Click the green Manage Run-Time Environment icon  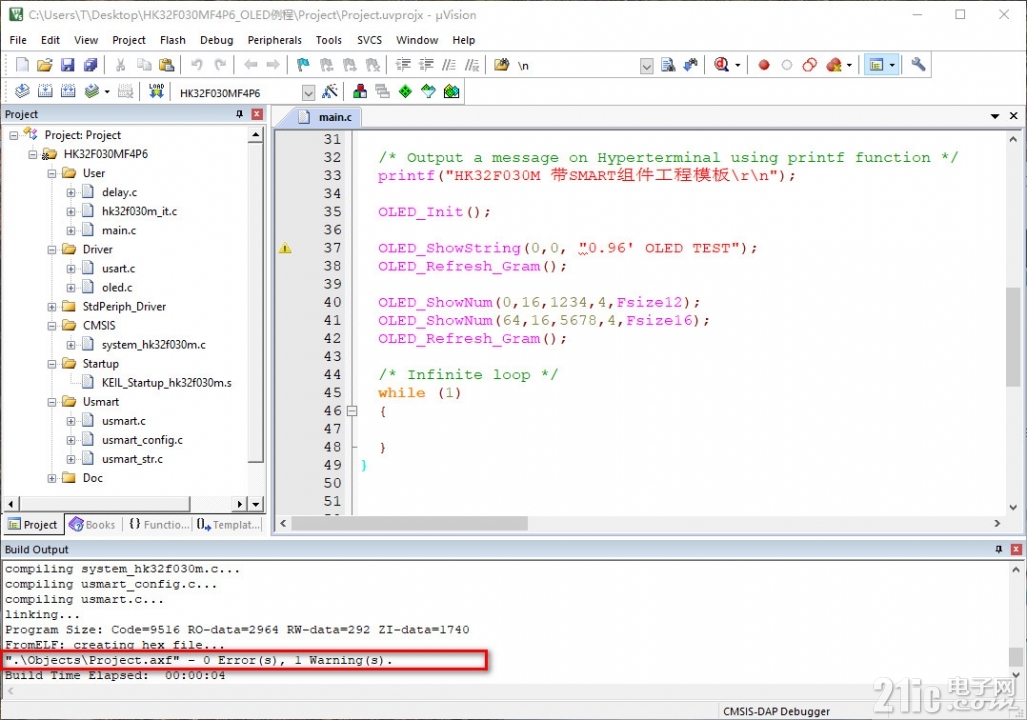405,91
